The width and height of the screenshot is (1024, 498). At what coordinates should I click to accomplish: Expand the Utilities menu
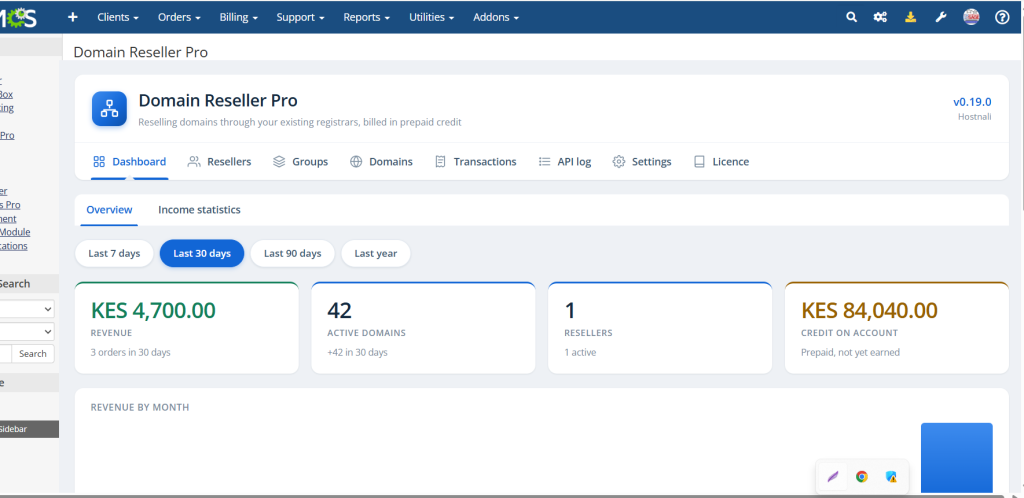pyautogui.click(x=432, y=18)
